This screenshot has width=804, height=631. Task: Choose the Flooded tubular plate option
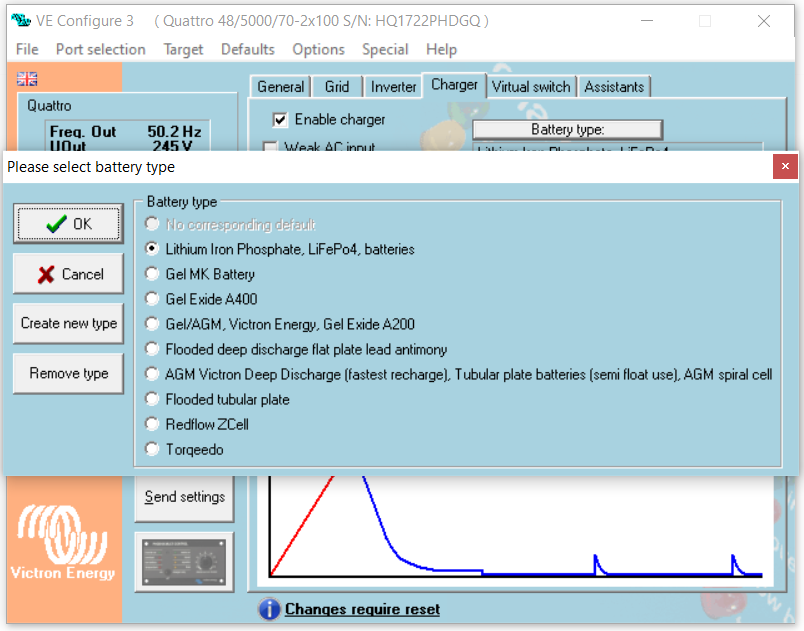point(217,400)
